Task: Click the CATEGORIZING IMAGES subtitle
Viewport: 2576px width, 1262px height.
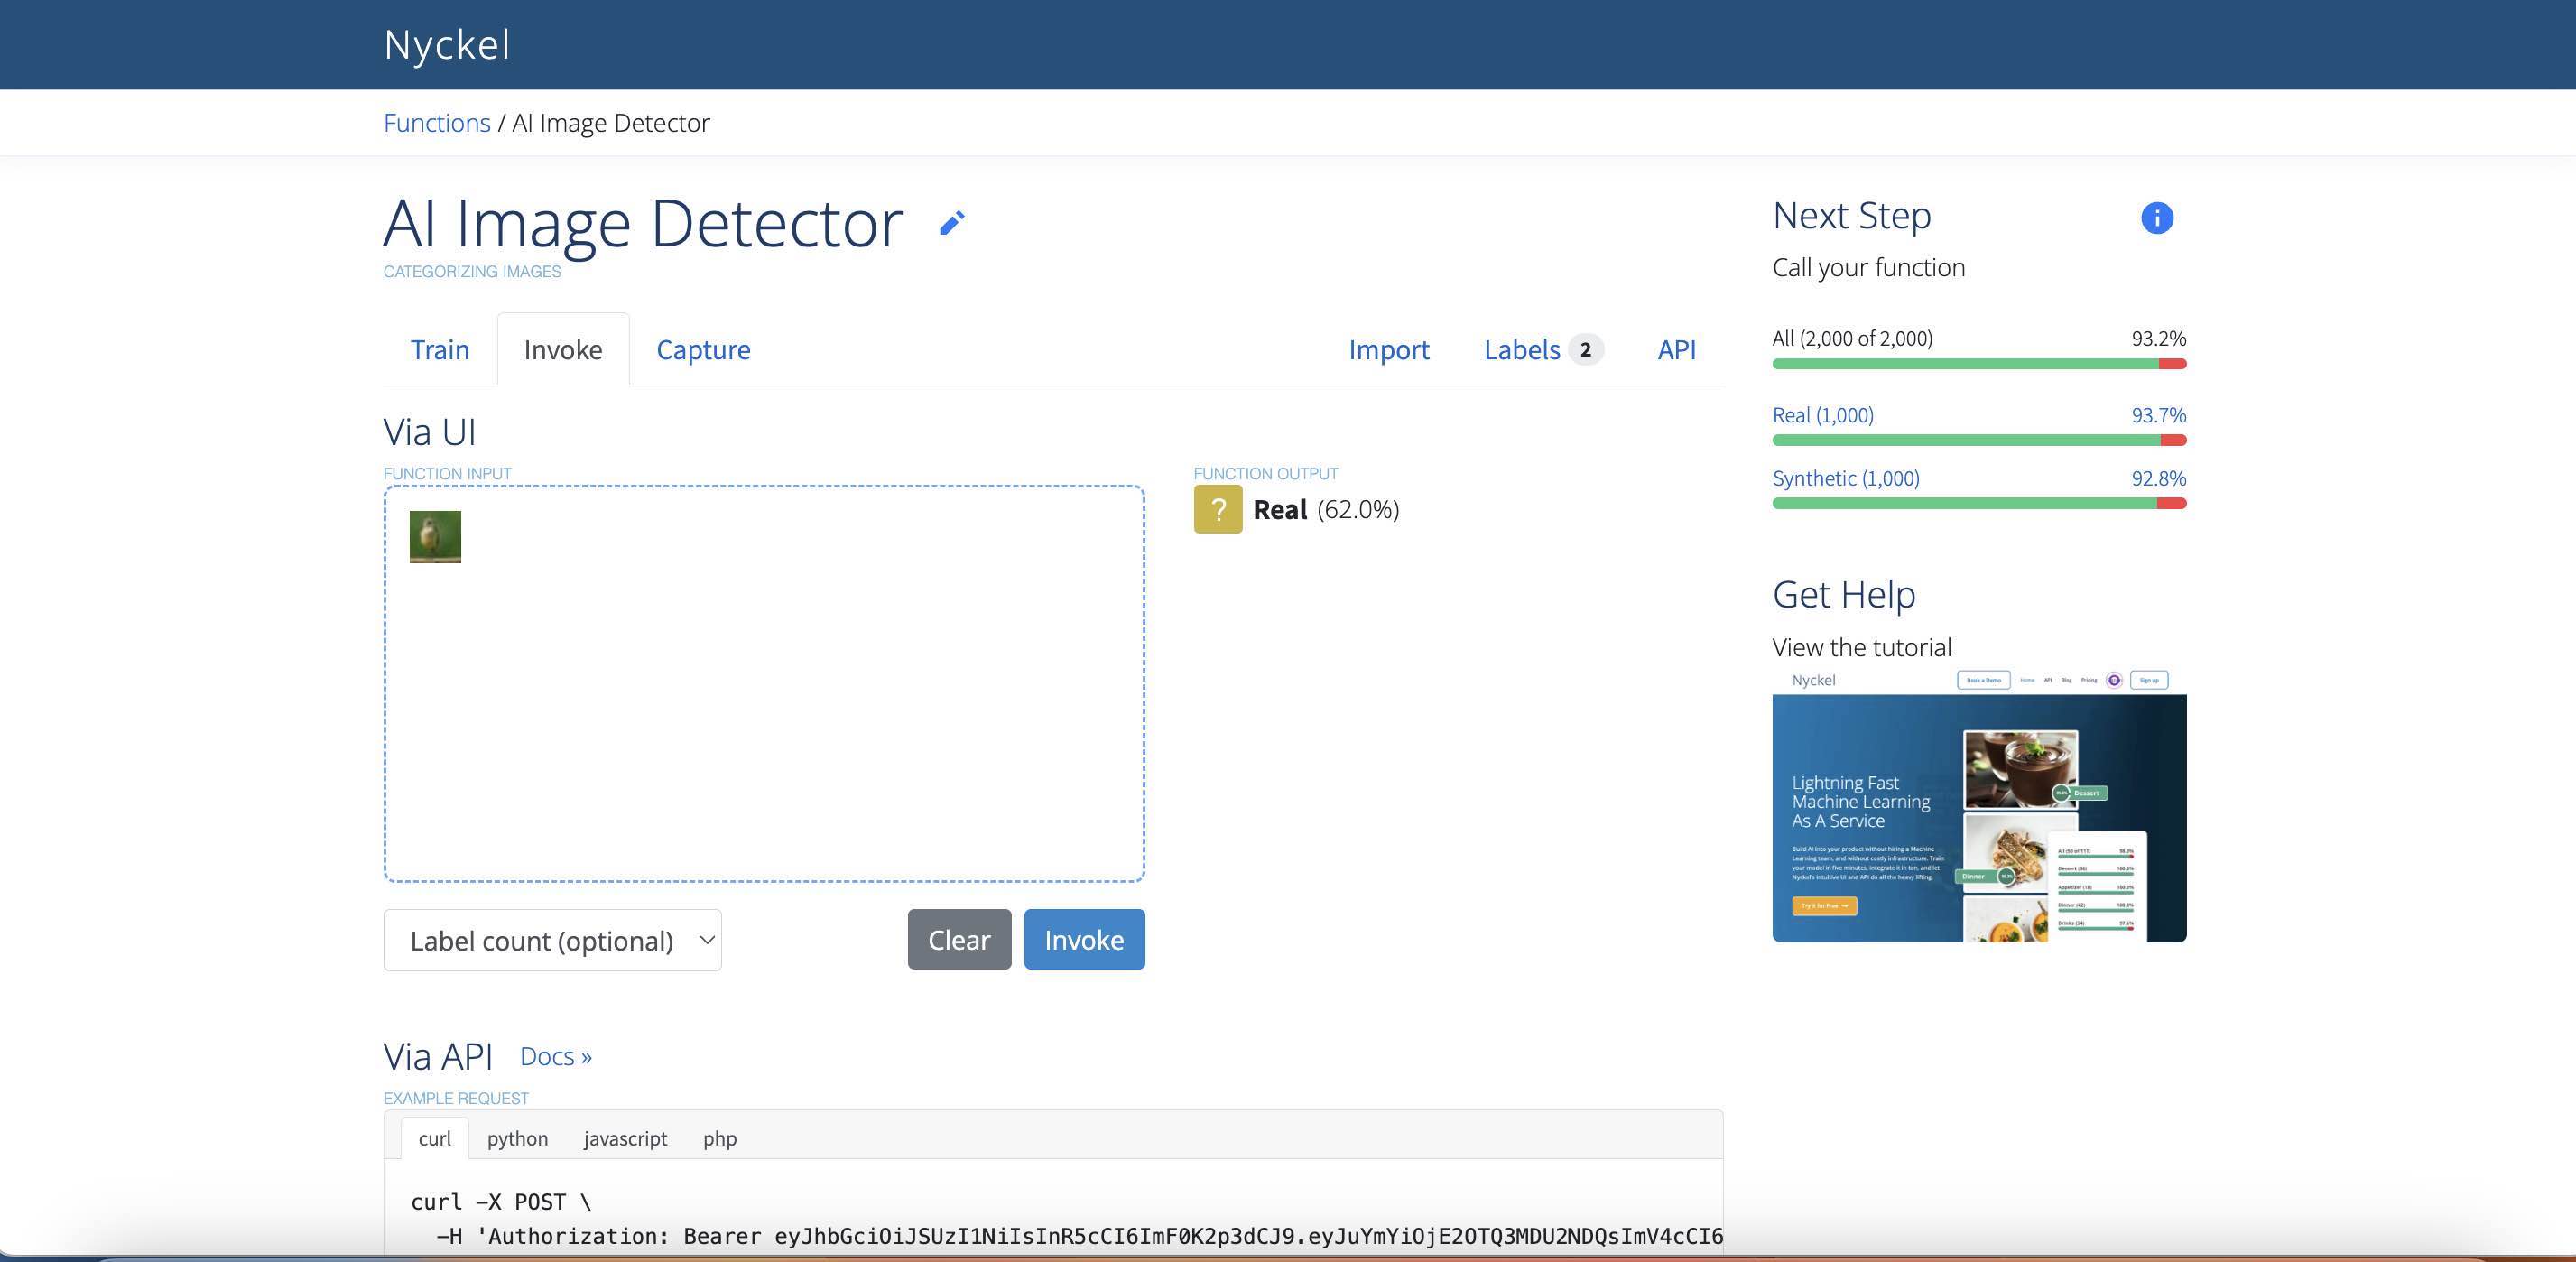Action: click(x=472, y=271)
